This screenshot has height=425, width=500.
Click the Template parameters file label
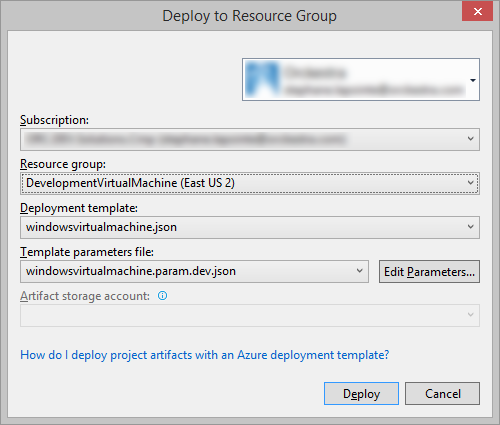[87, 252]
